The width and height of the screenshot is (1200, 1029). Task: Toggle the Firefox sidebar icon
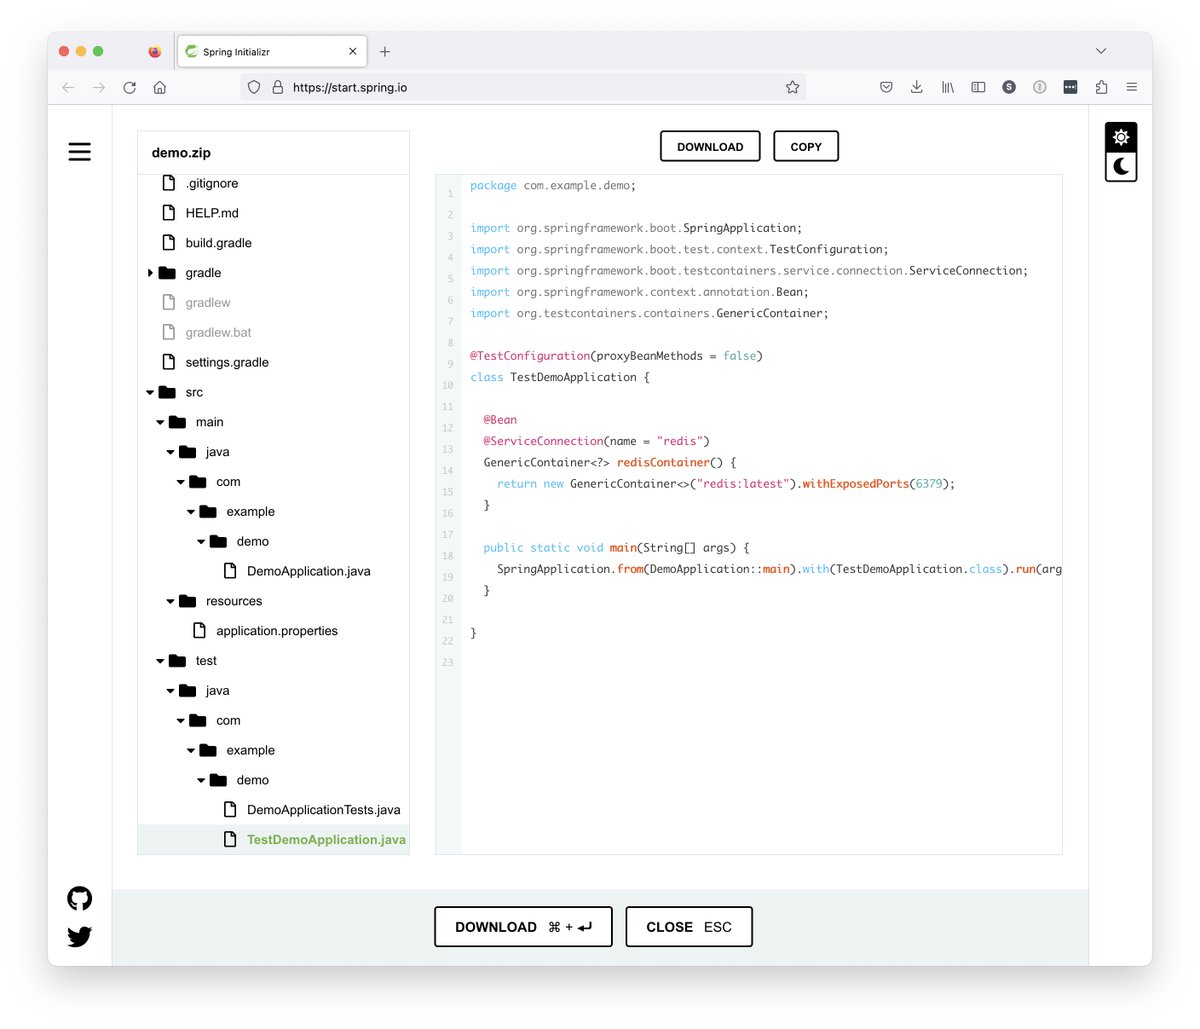(978, 87)
